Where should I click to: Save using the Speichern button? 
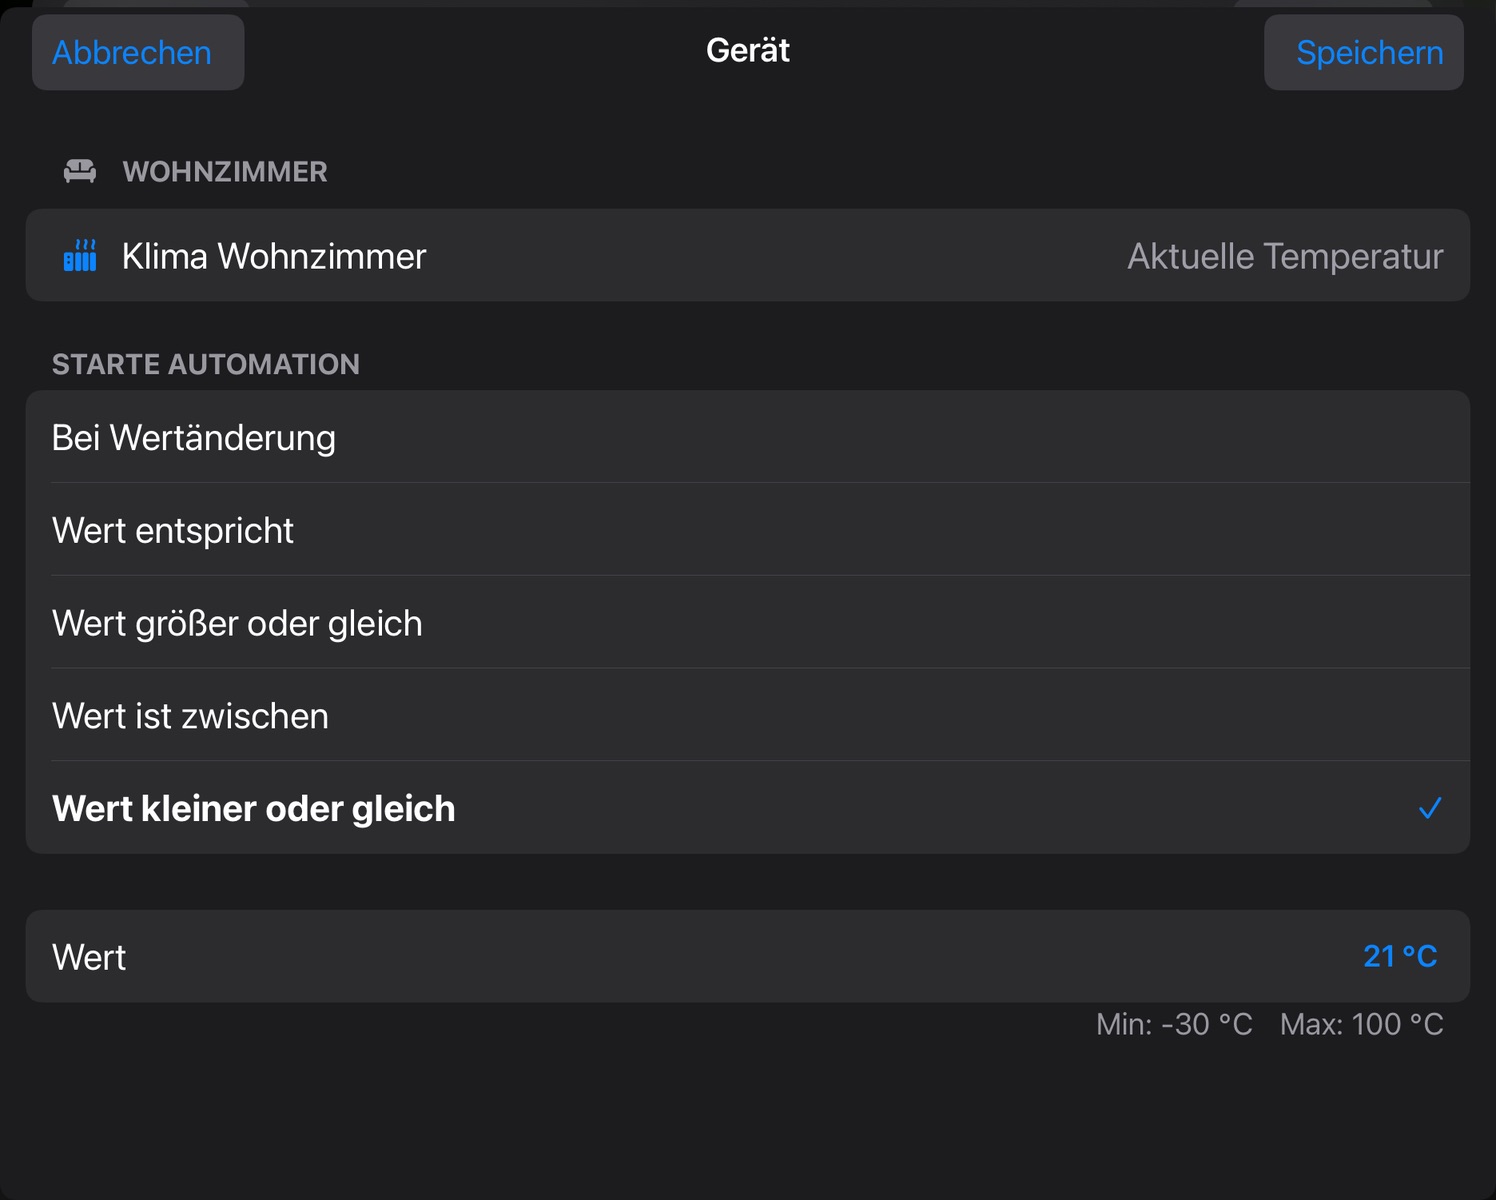click(x=1369, y=52)
